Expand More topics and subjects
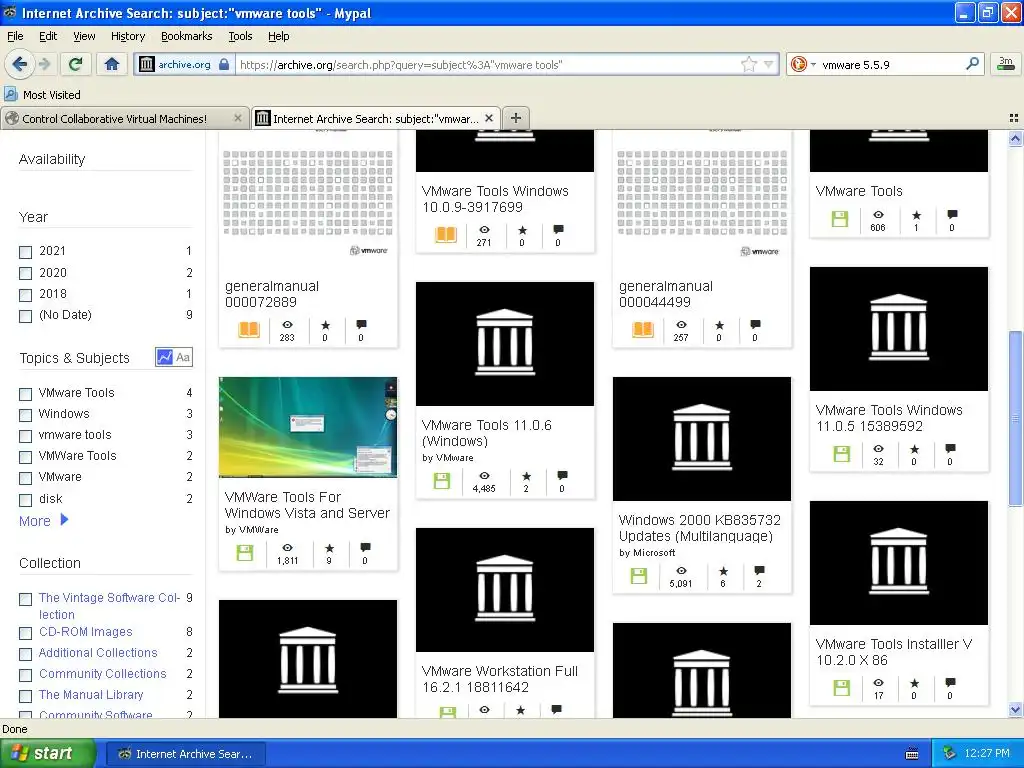The height and width of the screenshot is (768, 1024). [43, 520]
